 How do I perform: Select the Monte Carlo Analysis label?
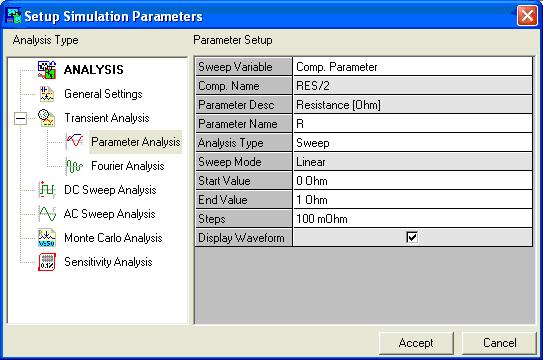click(113, 238)
